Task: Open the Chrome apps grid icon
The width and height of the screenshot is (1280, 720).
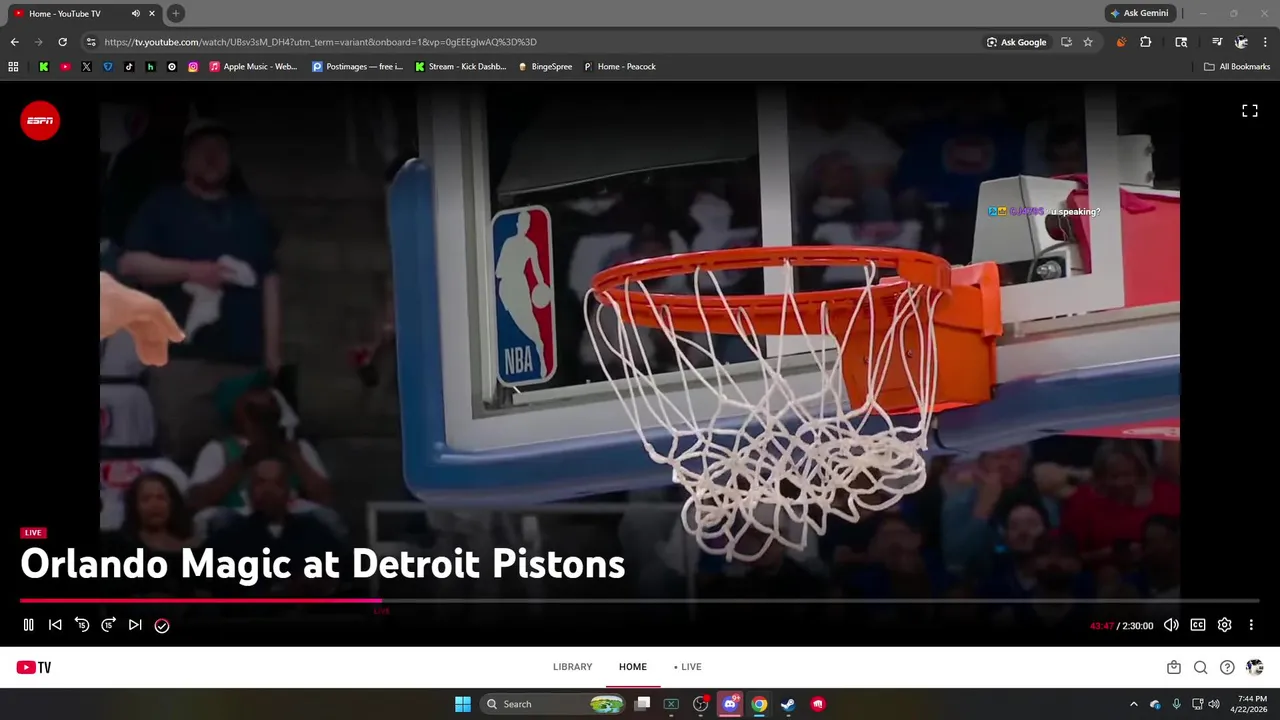Action: click(x=13, y=67)
